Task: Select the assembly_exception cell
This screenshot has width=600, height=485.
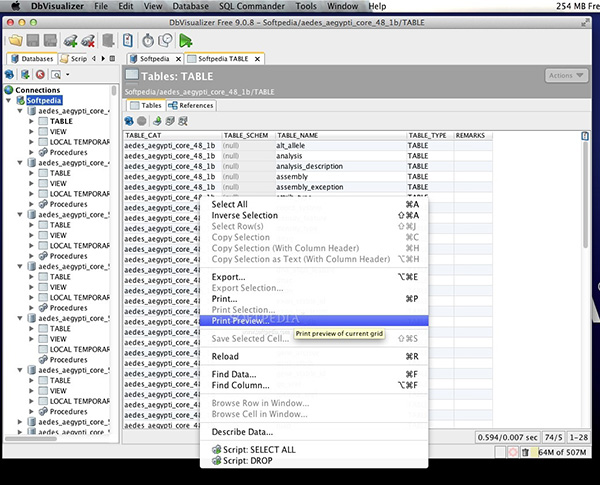Action: (341, 187)
